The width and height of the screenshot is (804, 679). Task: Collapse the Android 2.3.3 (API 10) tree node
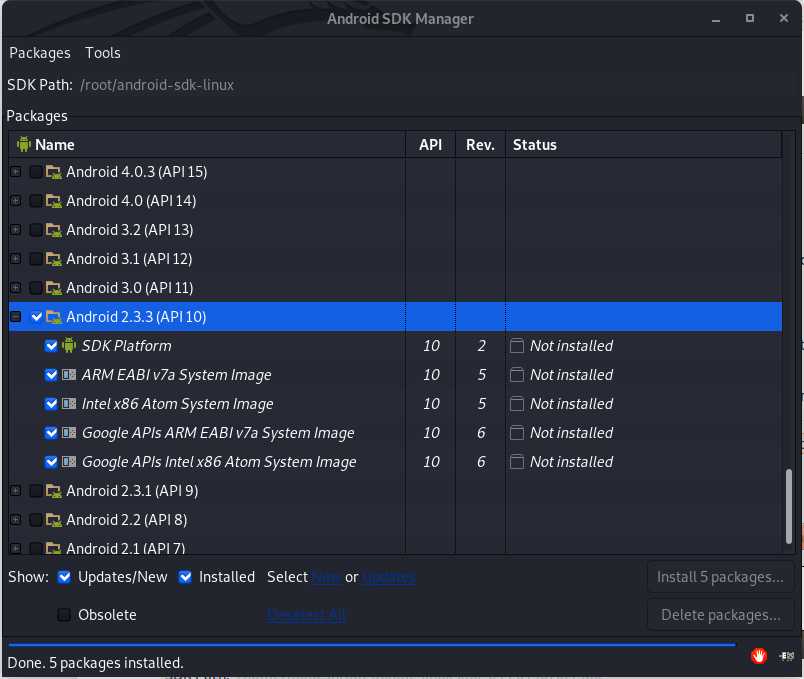click(x=16, y=317)
